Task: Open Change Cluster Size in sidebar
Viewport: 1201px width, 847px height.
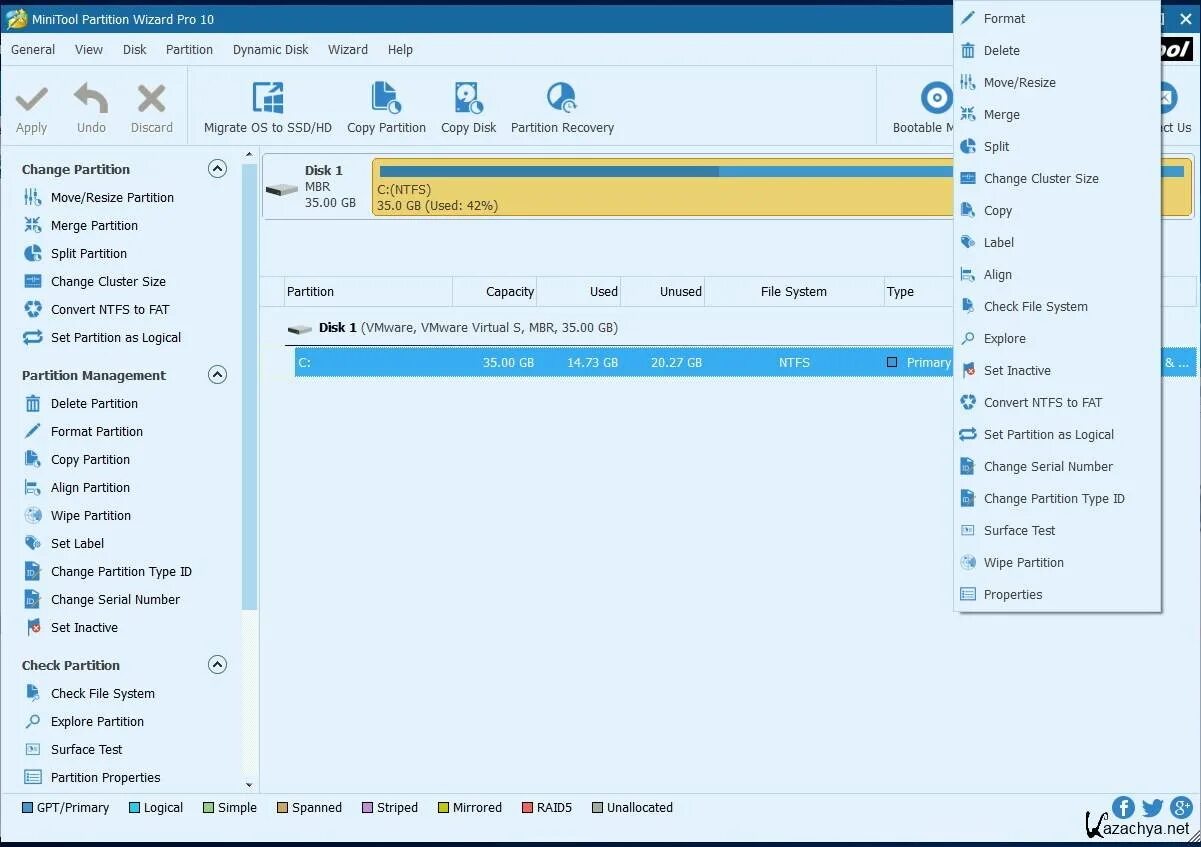Action: click(x=108, y=282)
